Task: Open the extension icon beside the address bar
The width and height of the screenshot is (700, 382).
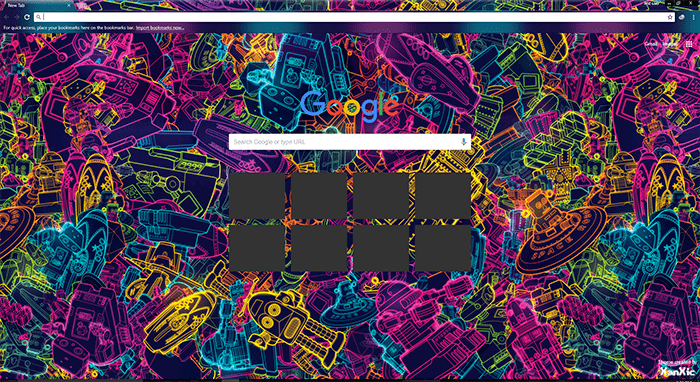Action: point(682,17)
